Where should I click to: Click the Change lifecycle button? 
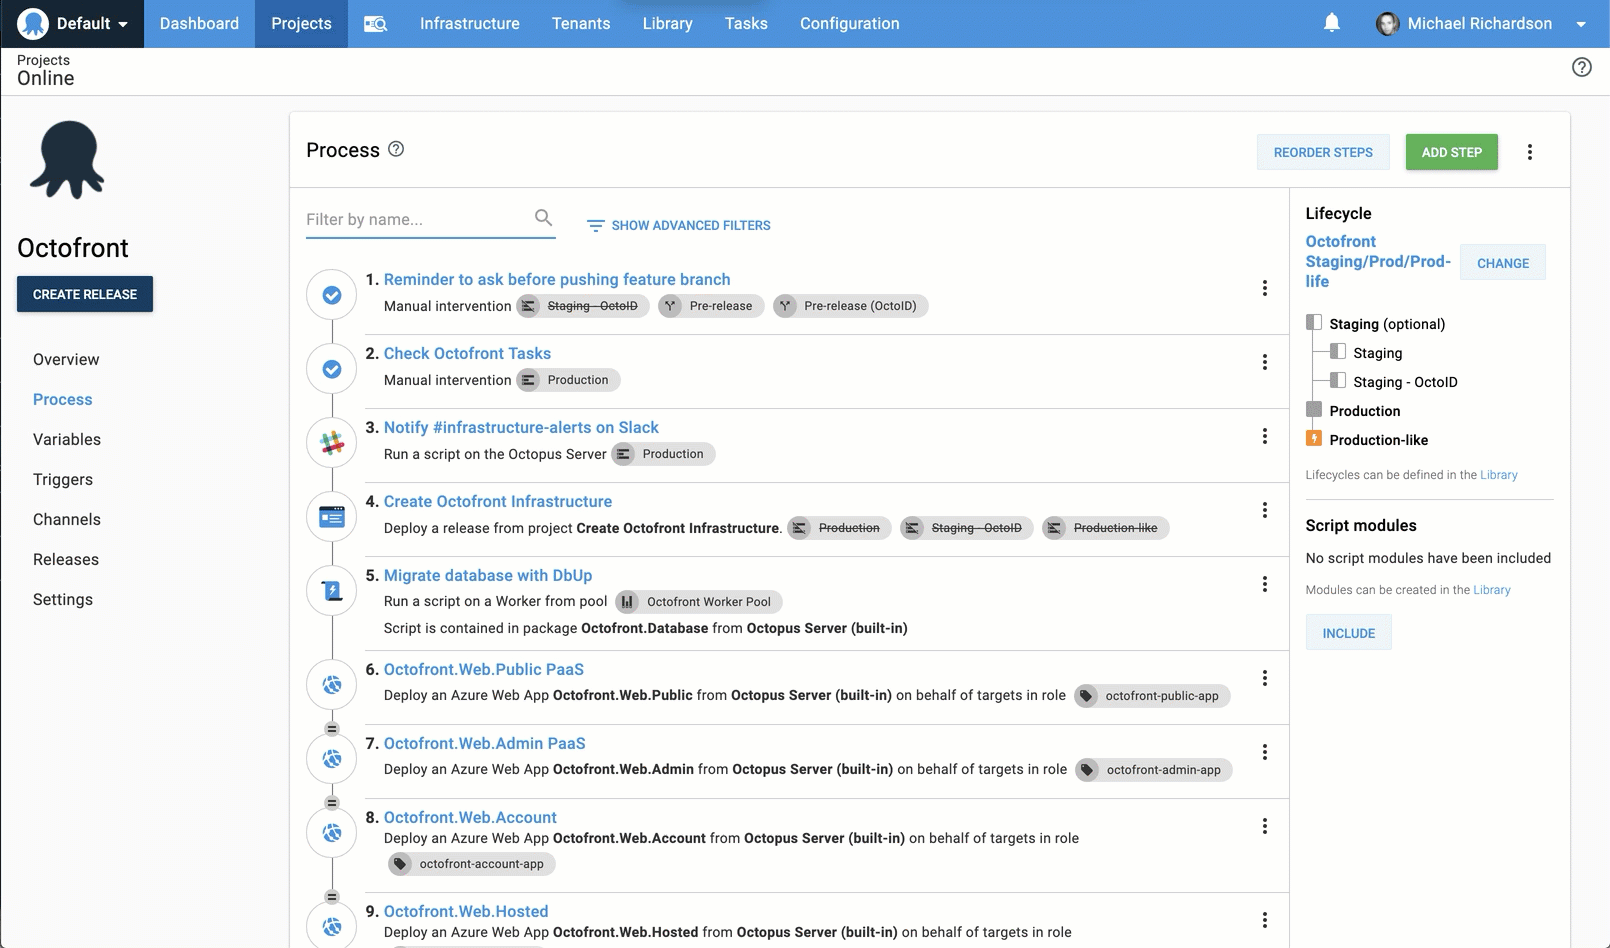point(1503,263)
